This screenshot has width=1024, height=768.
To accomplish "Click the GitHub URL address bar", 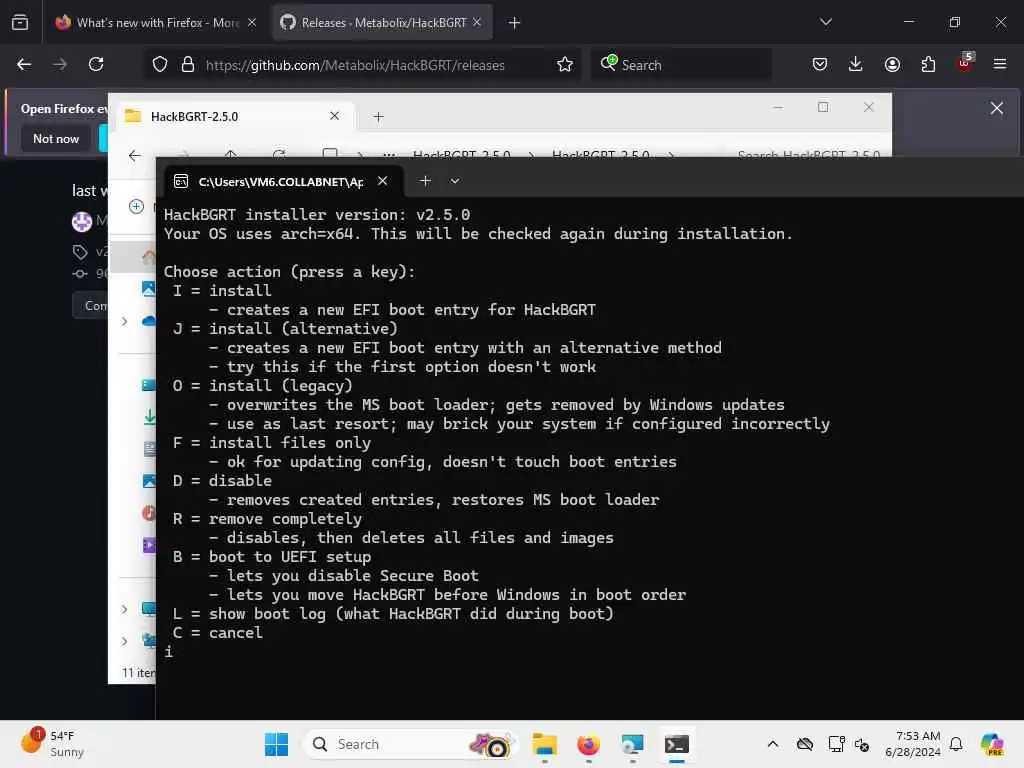I will point(355,65).
